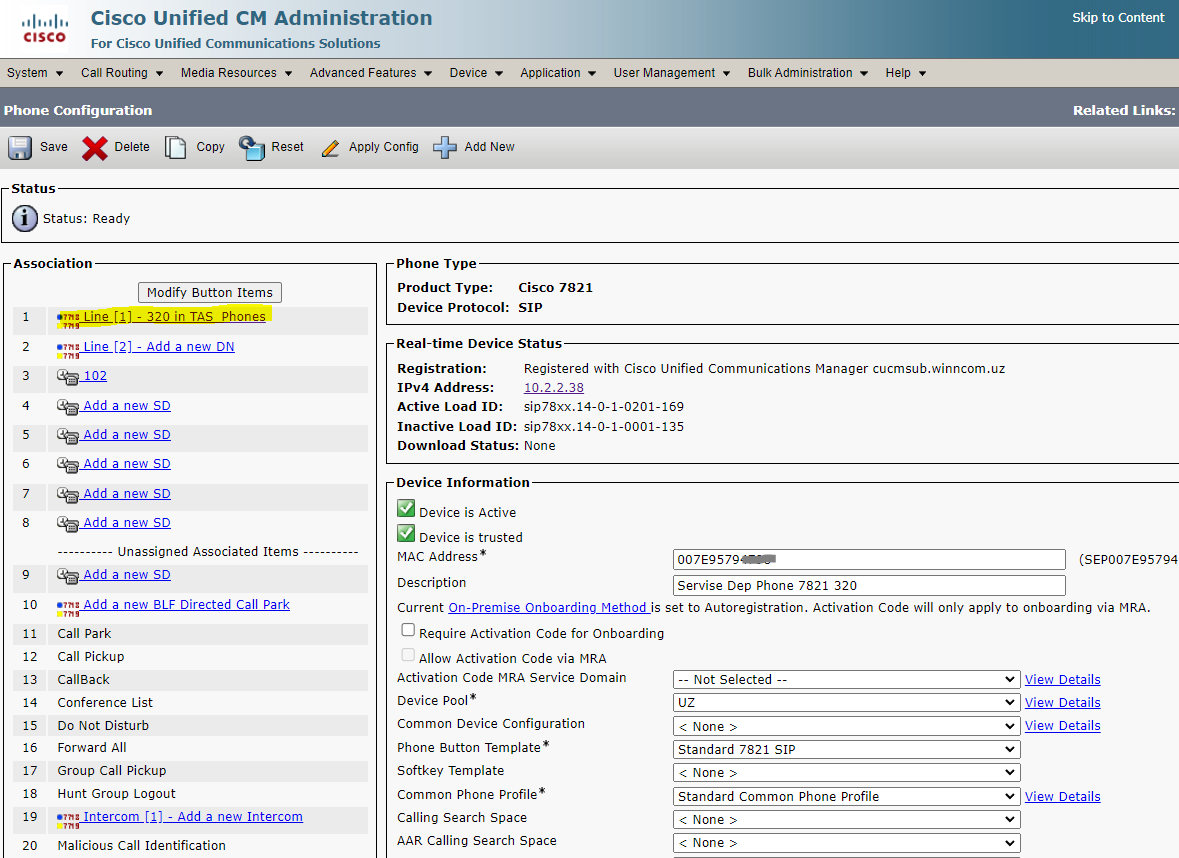Enable Require Activation Code for Onboarding
Image resolution: width=1179 pixels, height=858 pixels.
point(408,629)
